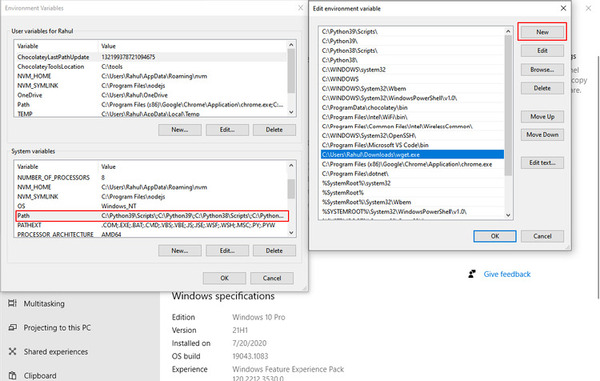Select ChocolateyToolsLocation user variable row
Screen dimensions: 600x381
[x=151, y=67]
